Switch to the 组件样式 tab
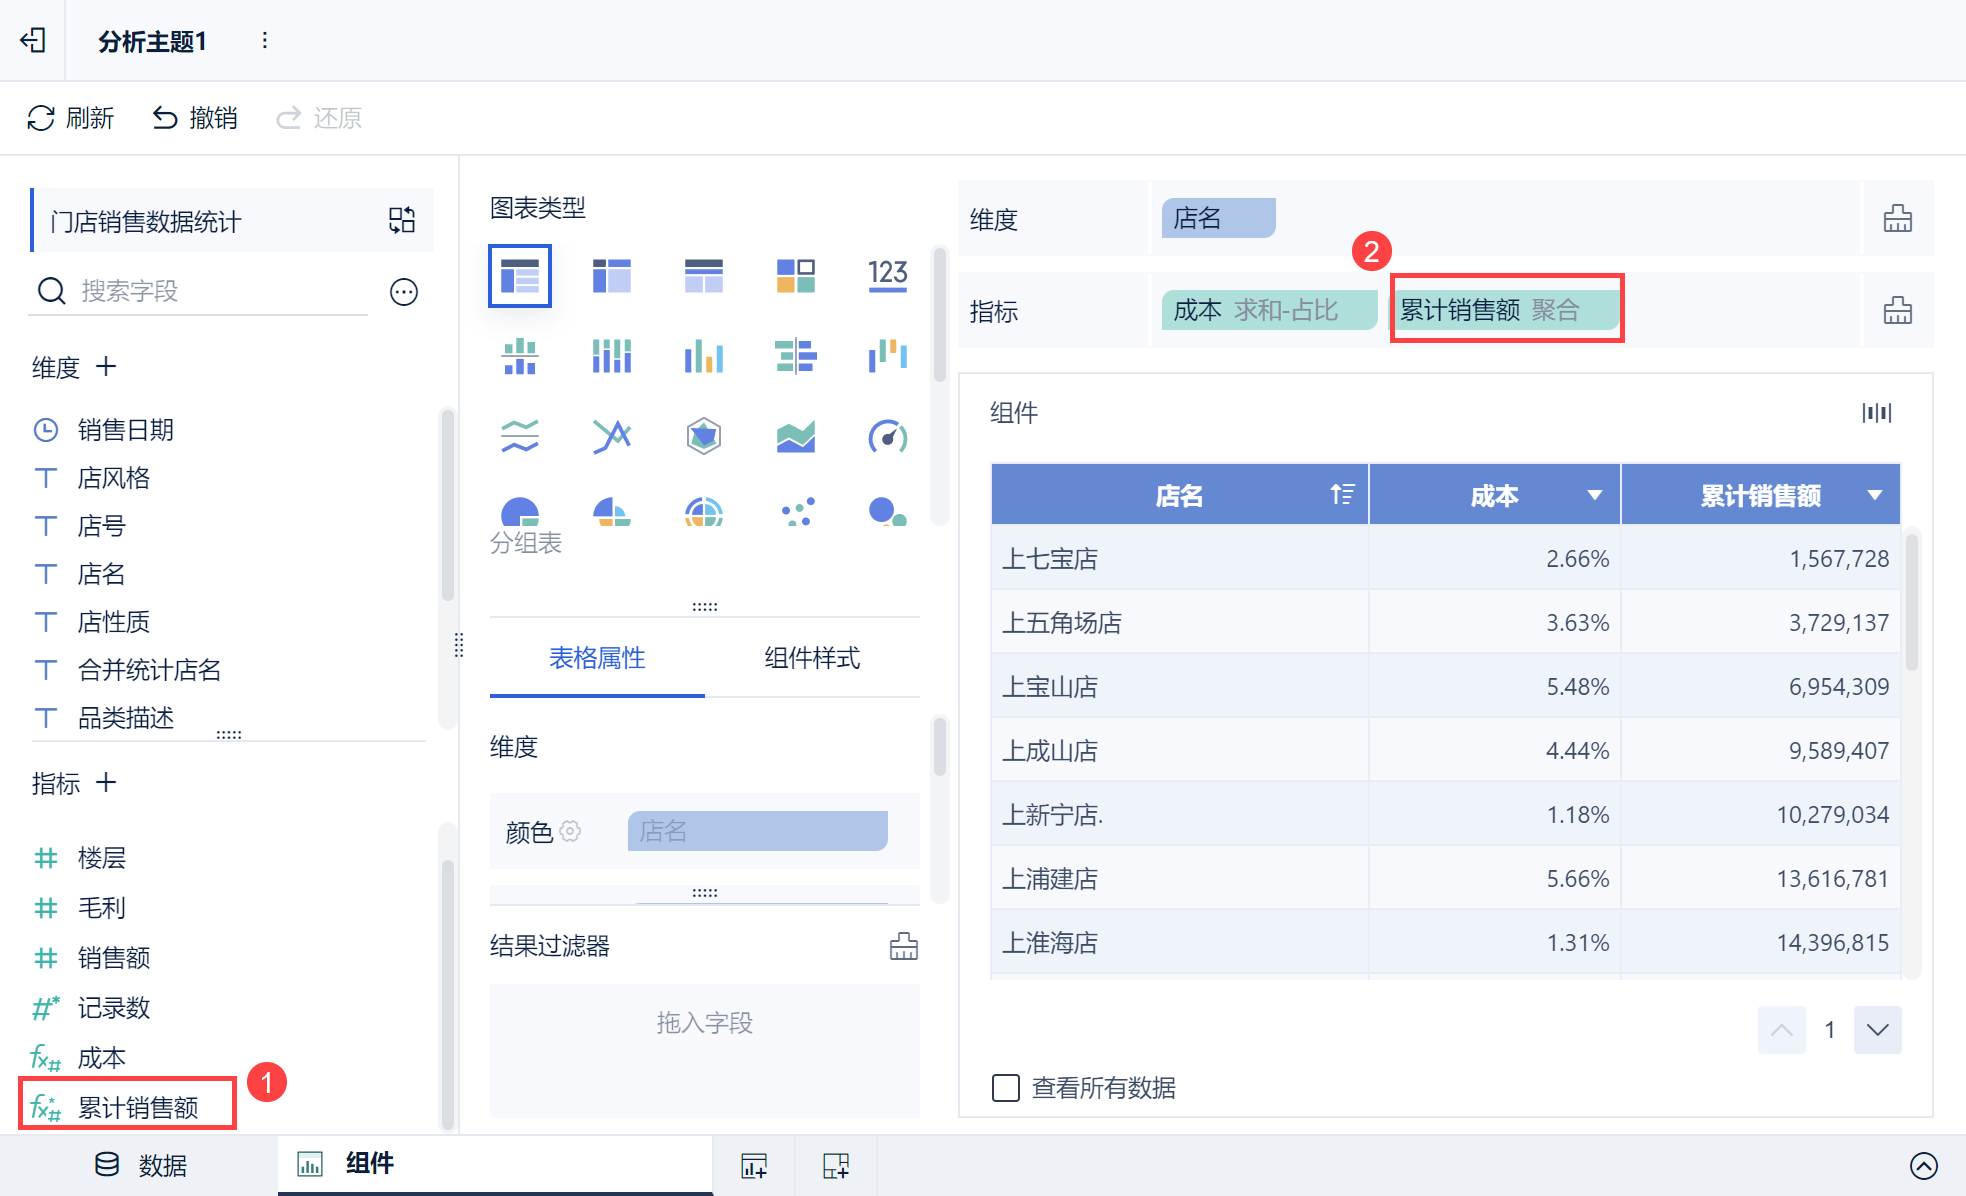Image resolution: width=1966 pixels, height=1196 pixels. point(811,658)
